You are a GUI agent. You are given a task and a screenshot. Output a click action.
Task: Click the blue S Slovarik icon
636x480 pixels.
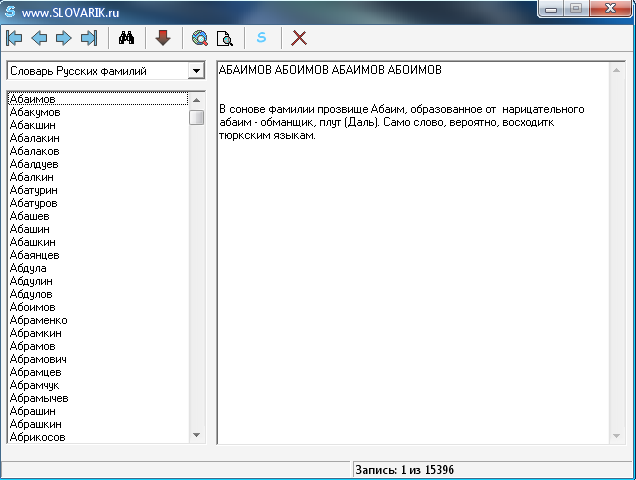pos(262,38)
